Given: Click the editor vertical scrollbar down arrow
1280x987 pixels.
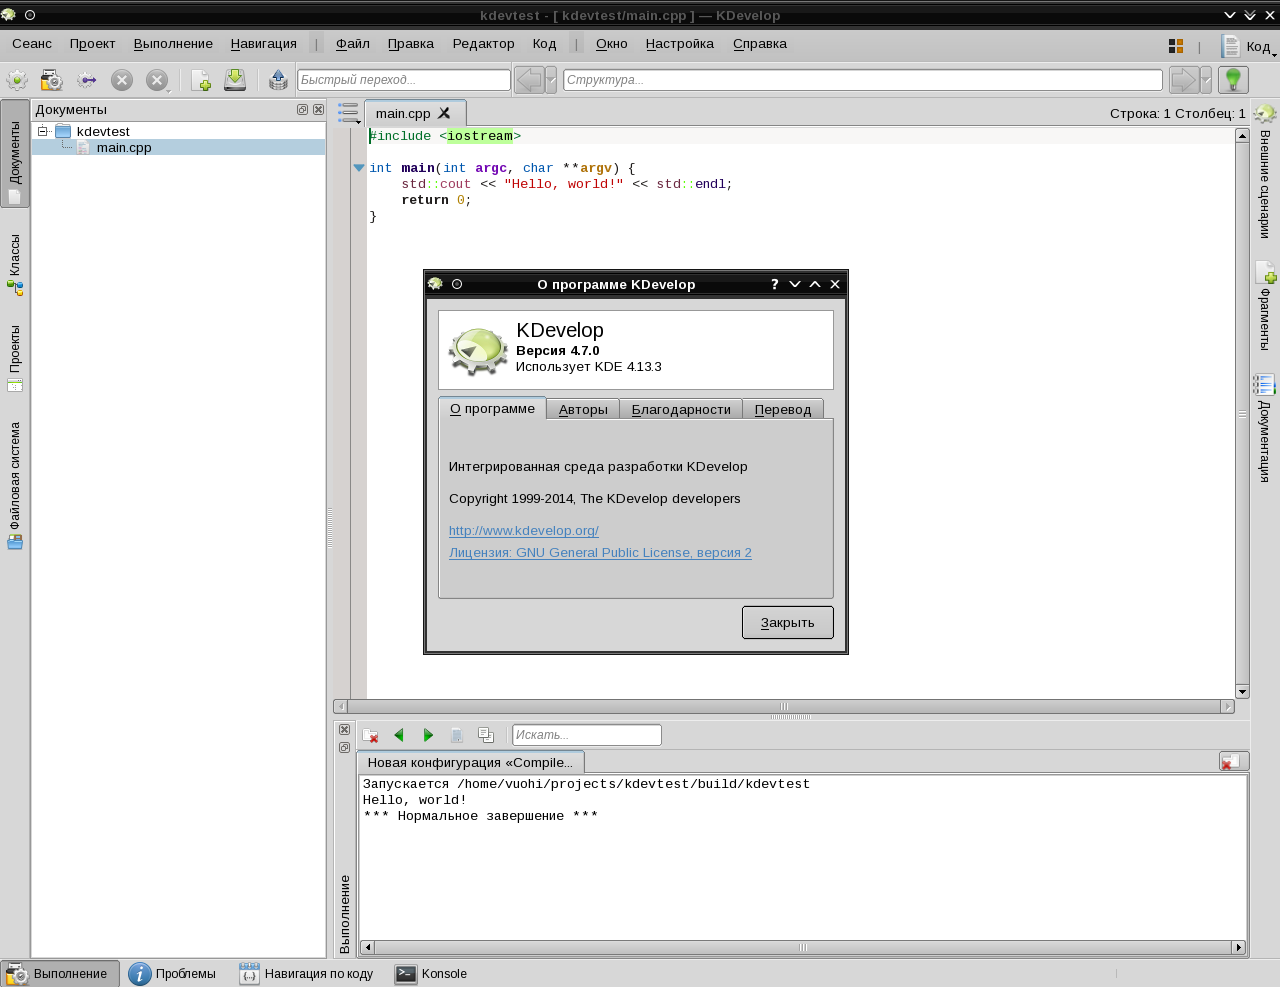Looking at the screenshot, I should tap(1242, 691).
